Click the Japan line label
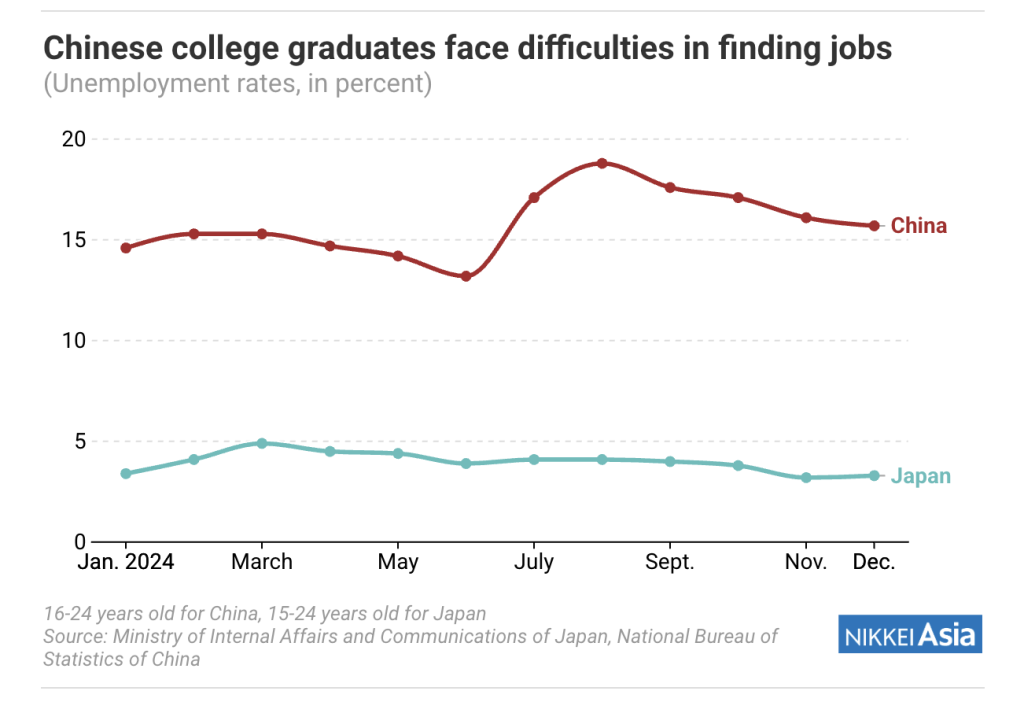 click(921, 476)
